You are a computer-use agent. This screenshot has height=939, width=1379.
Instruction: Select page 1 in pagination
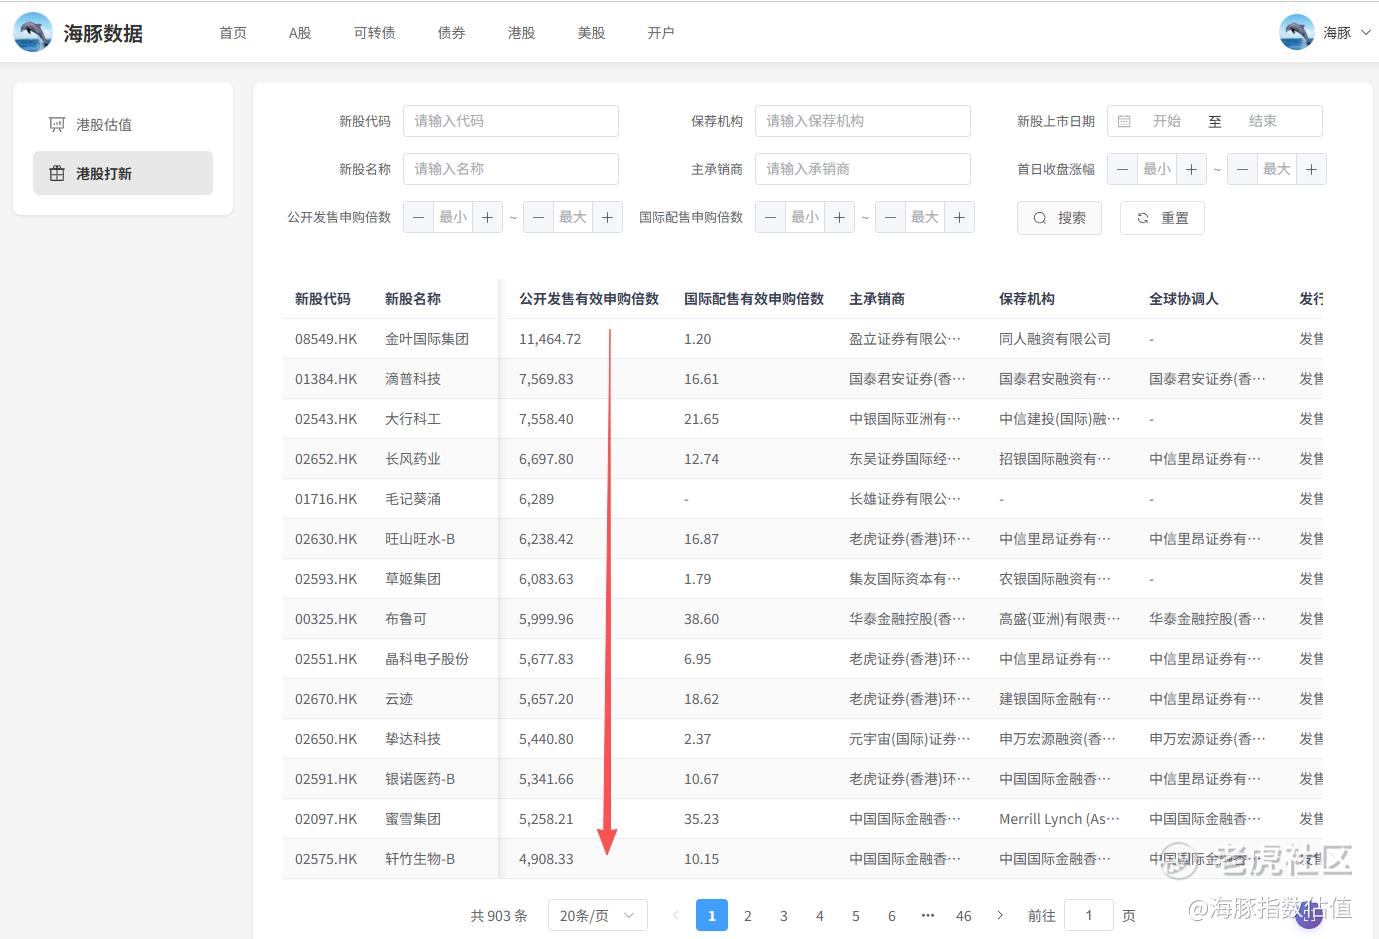pyautogui.click(x=712, y=915)
